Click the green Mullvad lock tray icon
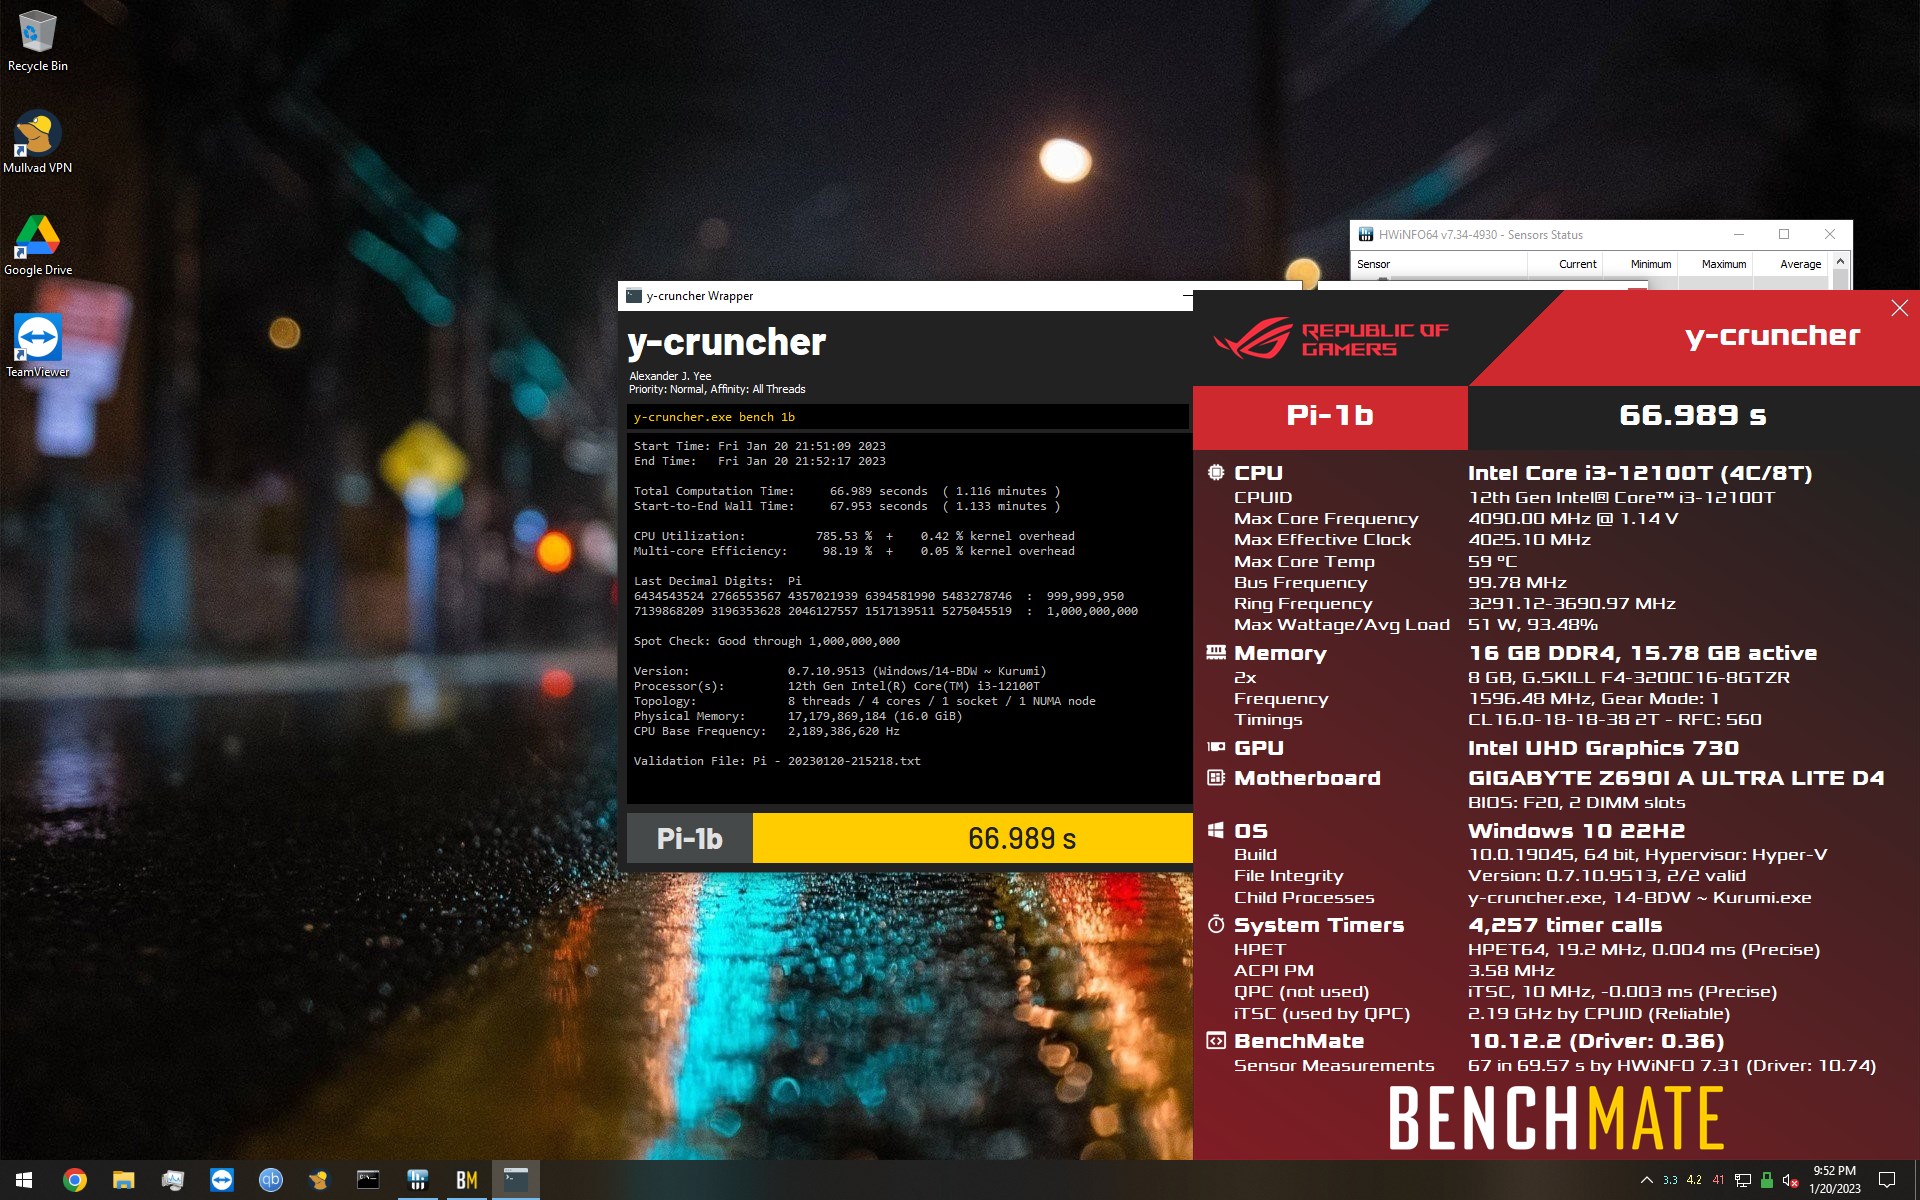Image resolution: width=1920 pixels, height=1200 pixels. (x=1767, y=1180)
